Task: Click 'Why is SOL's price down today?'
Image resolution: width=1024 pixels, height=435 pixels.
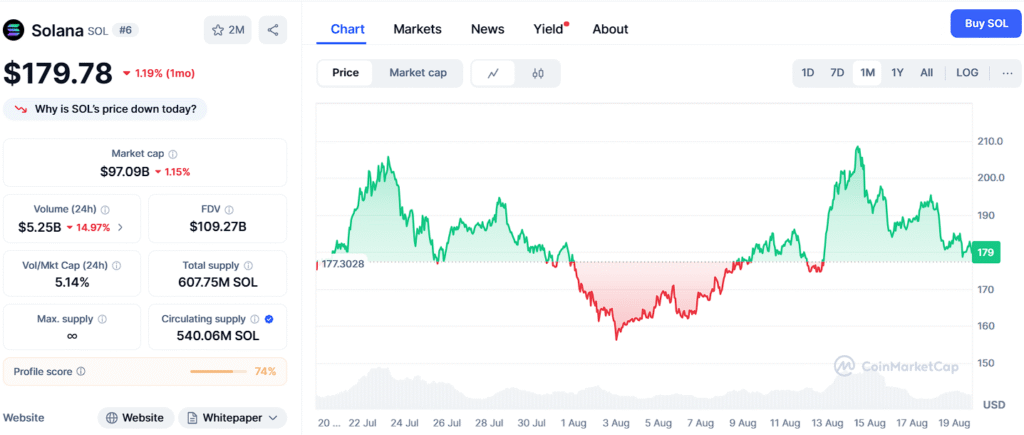Action: point(105,109)
